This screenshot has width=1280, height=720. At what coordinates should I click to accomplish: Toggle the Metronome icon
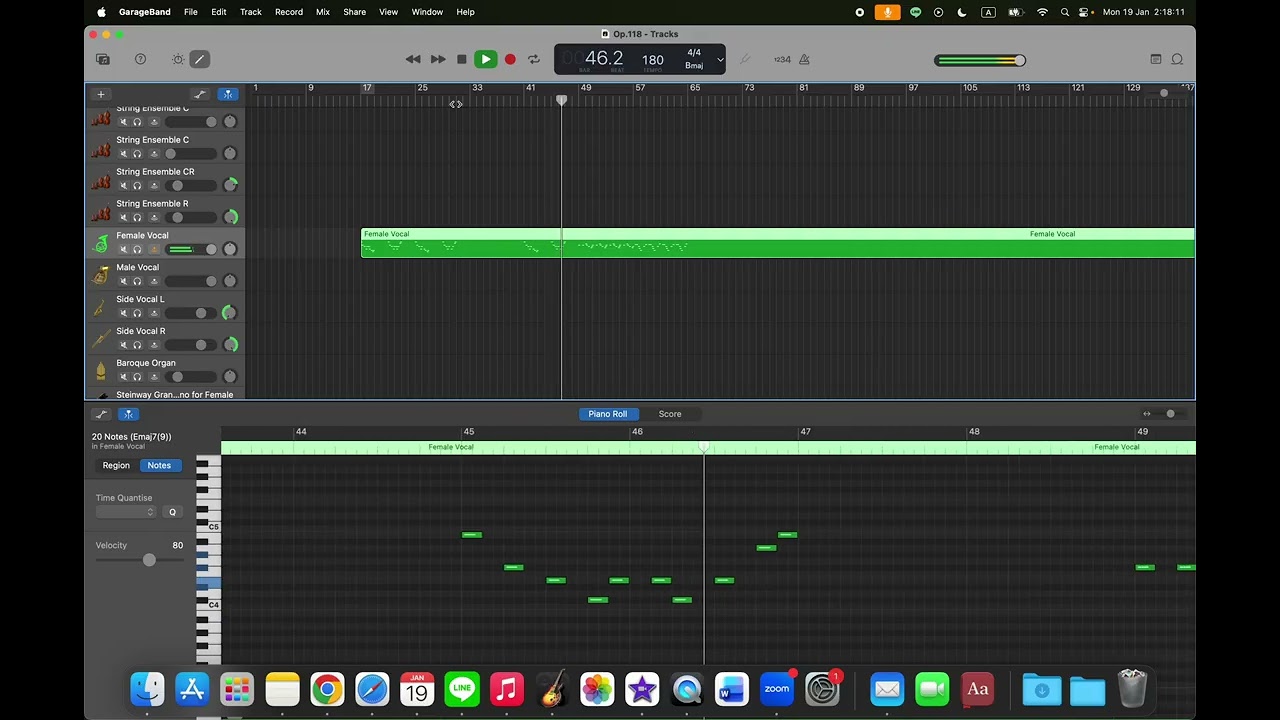pos(804,59)
